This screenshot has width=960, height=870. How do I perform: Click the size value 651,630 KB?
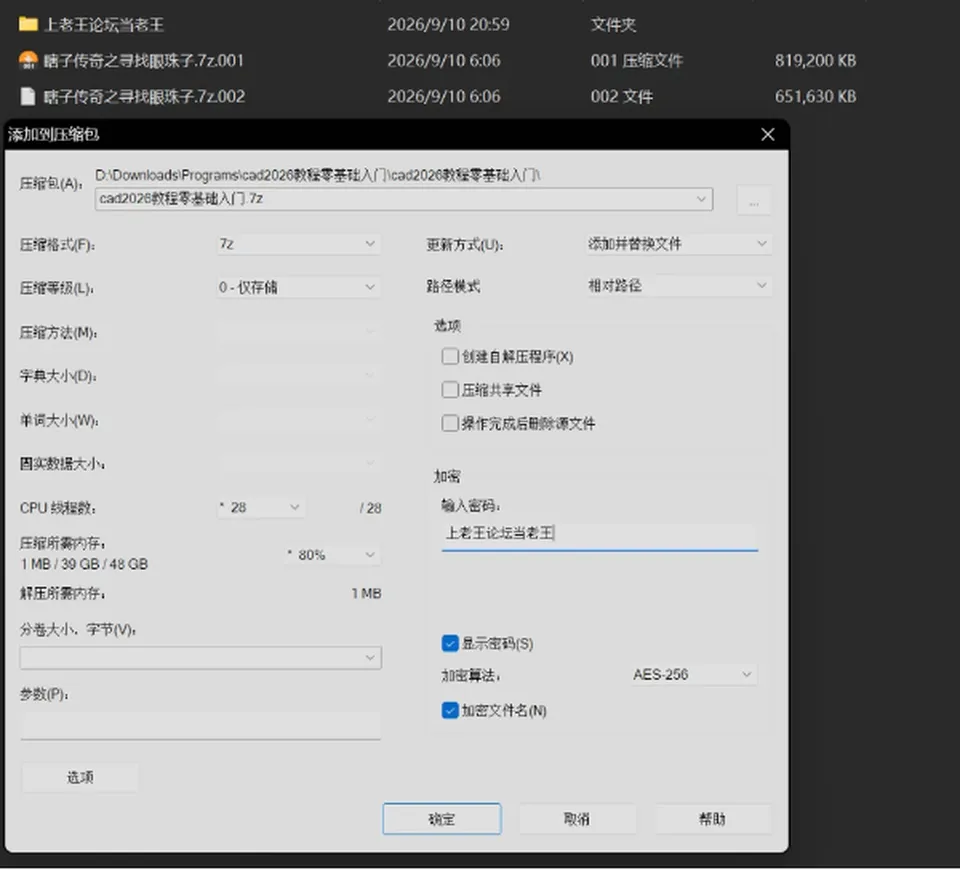click(815, 96)
